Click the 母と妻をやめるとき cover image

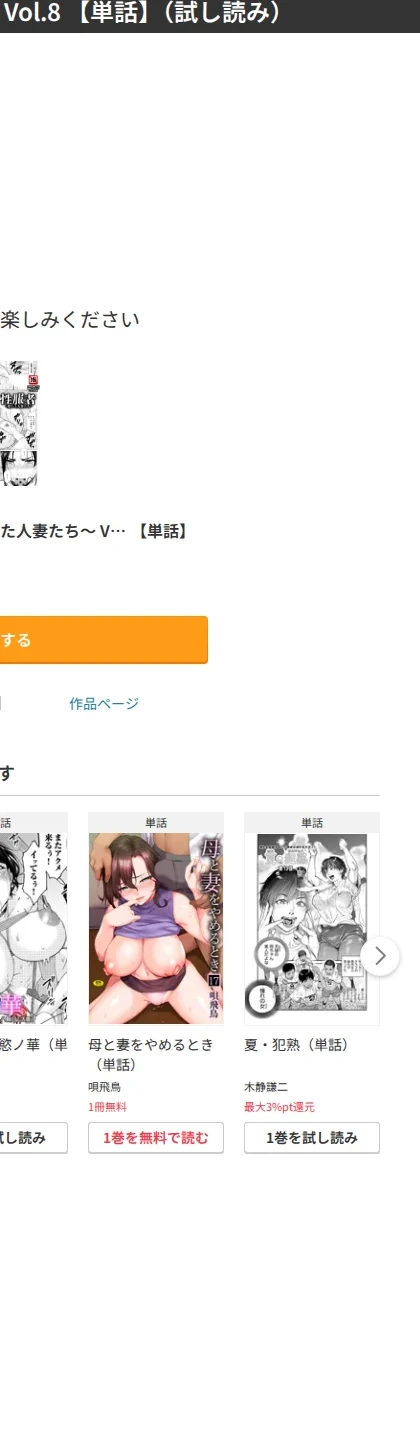tap(156, 929)
